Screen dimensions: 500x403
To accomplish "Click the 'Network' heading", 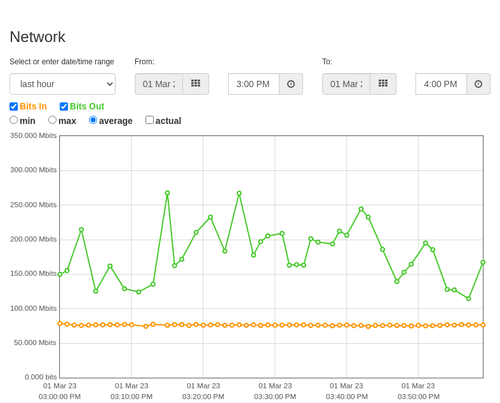I will click(x=37, y=37).
